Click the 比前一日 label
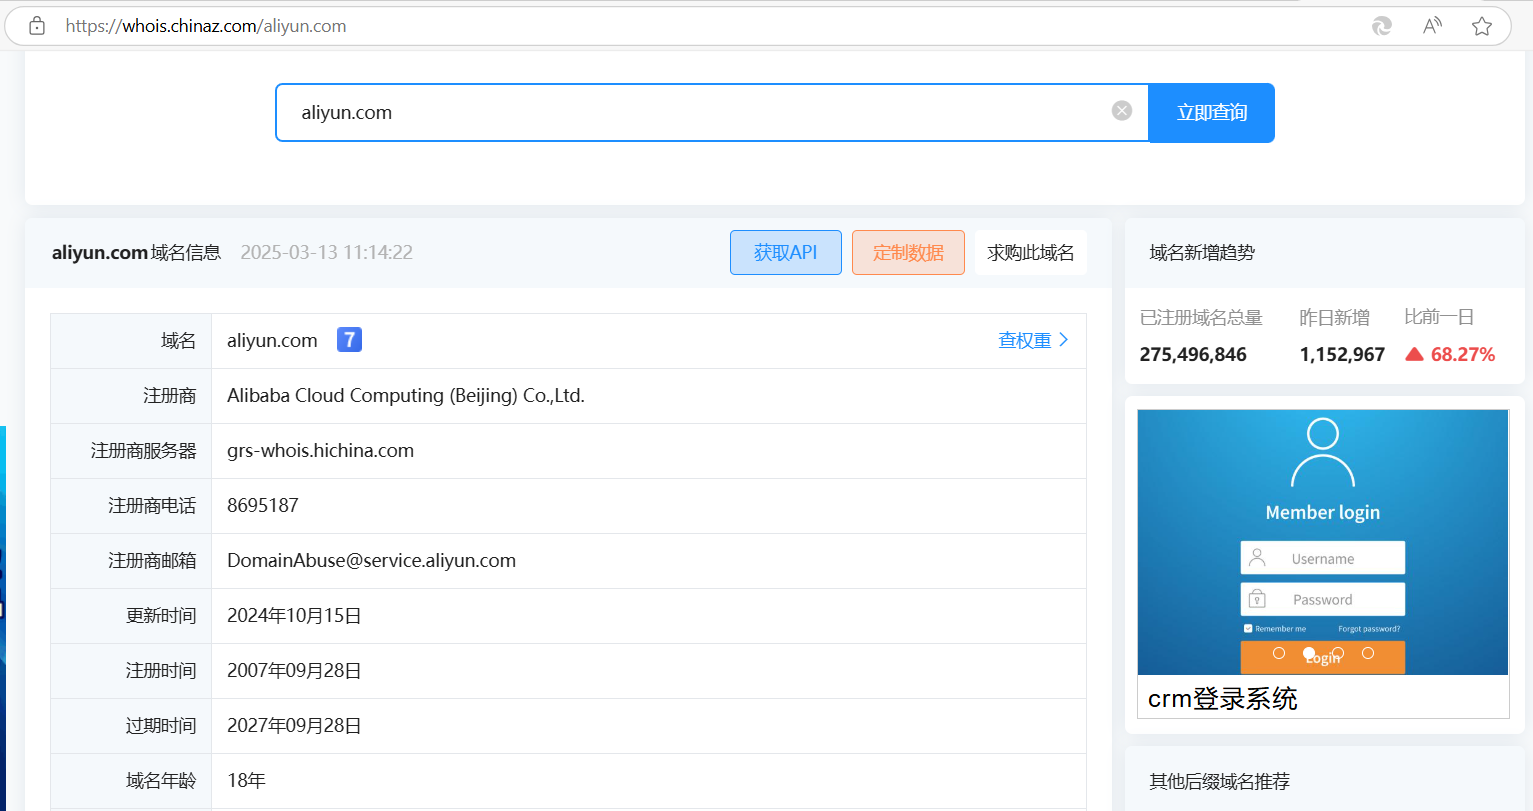1533x811 pixels. 1439,317
